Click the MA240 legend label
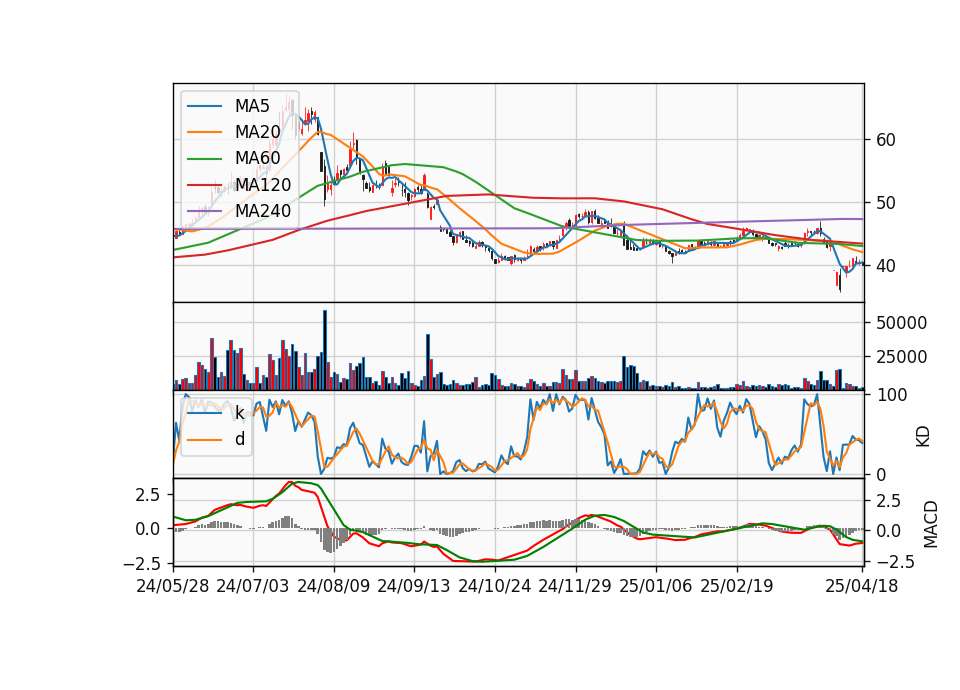Screen dimensions: 960x690 coord(263,211)
